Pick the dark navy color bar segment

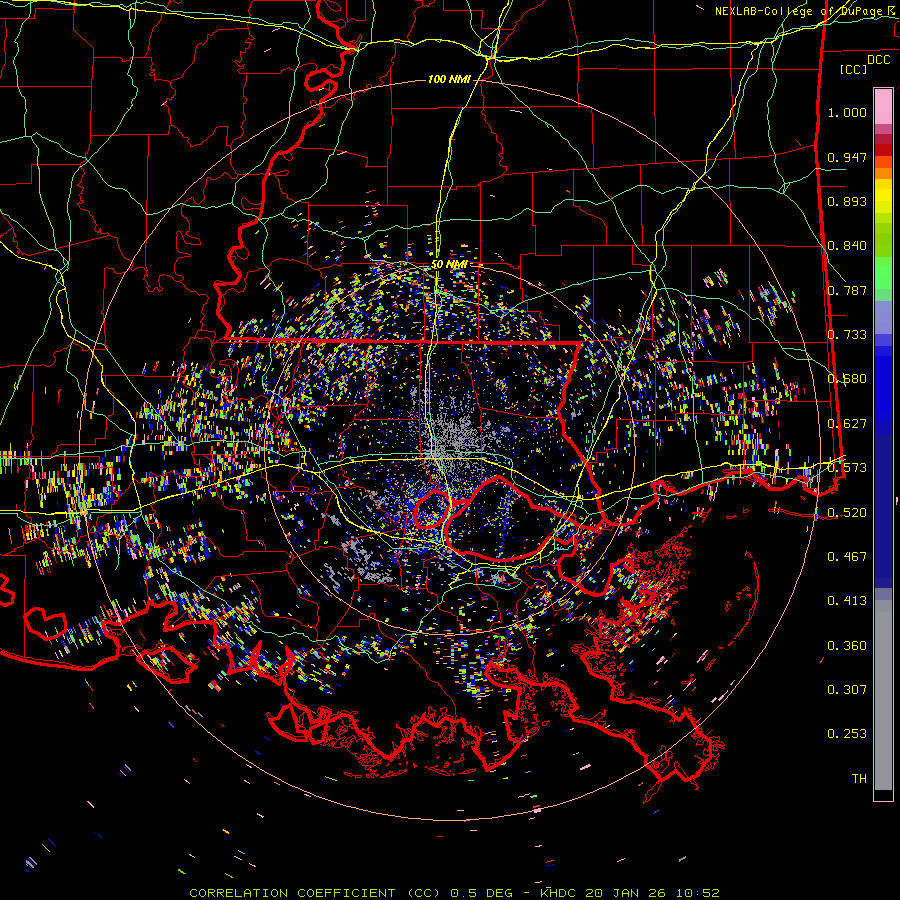[x=883, y=511]
